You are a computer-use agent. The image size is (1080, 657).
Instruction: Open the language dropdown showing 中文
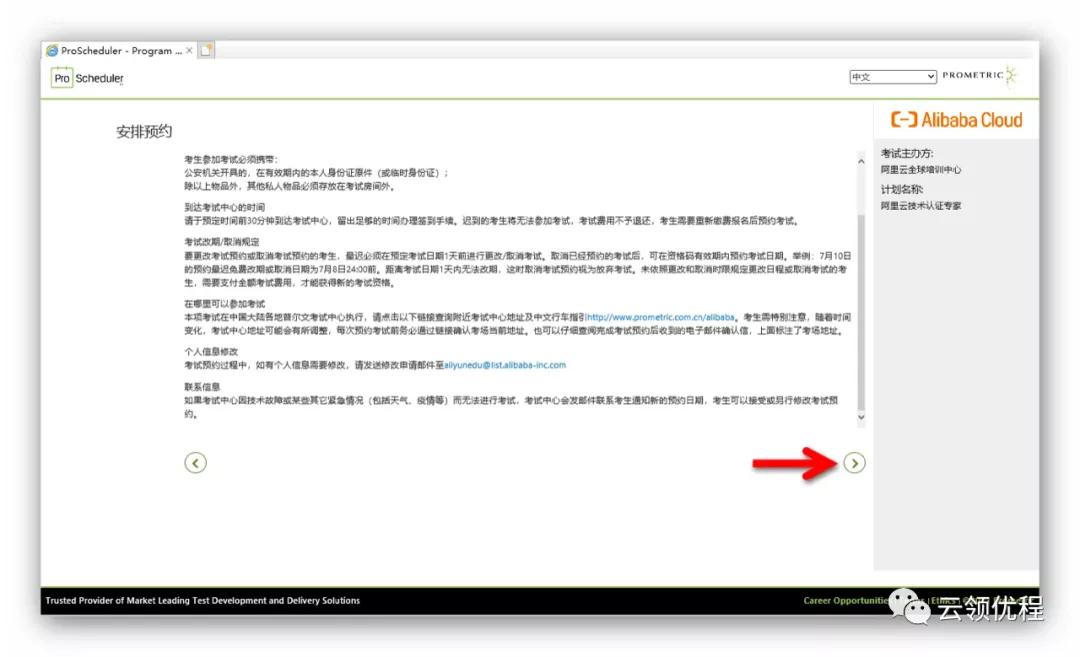point(893,76)
